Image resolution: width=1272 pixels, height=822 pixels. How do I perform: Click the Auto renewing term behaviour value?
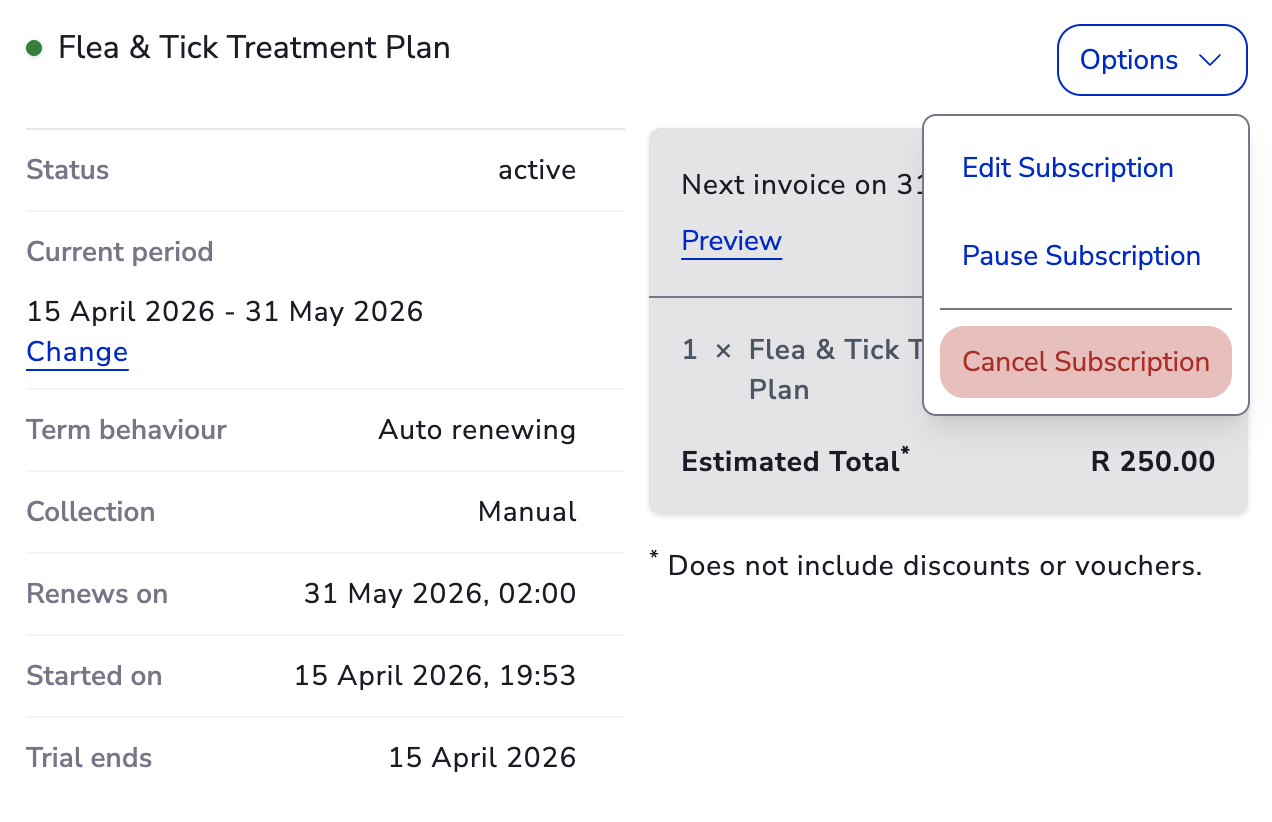(477, 430)
